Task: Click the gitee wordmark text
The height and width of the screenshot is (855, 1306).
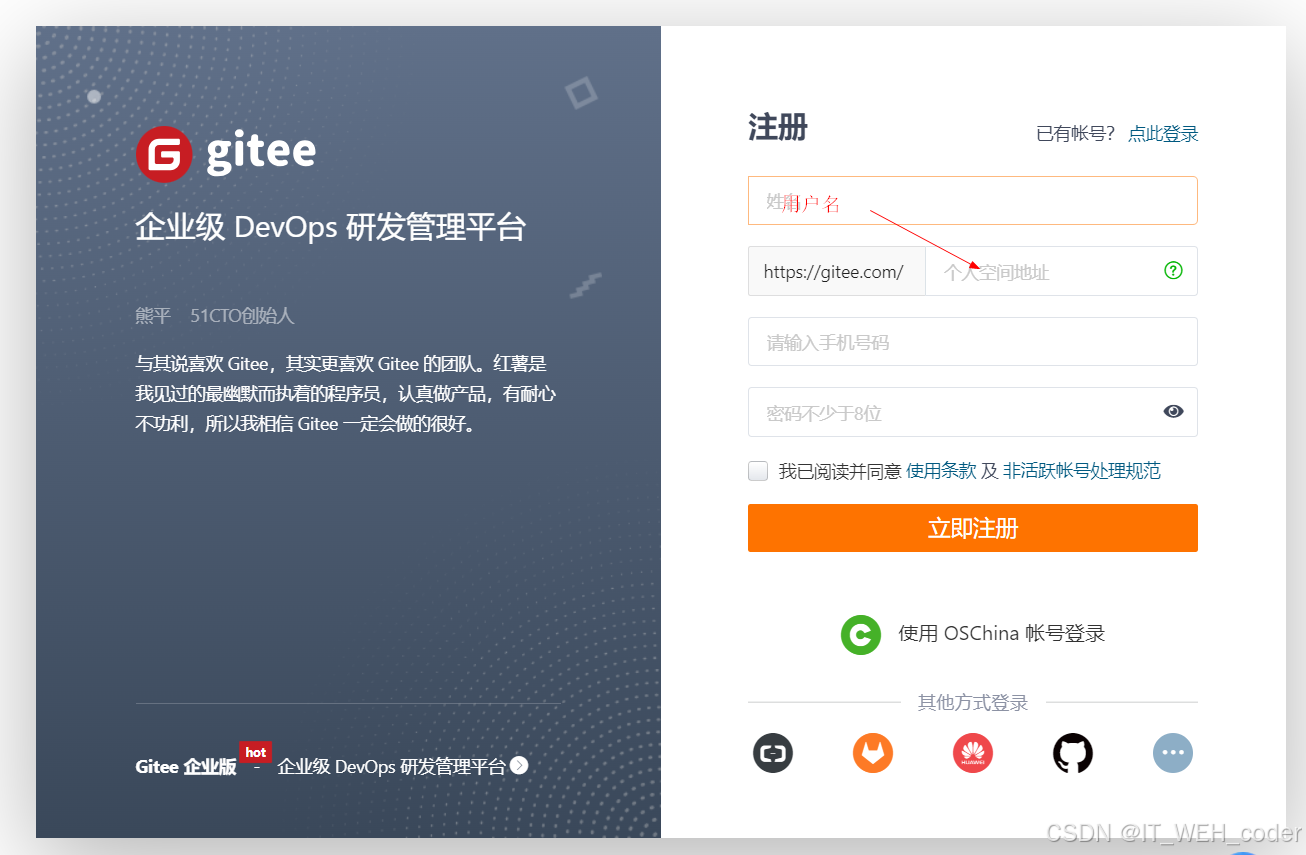Action: pos(261,152)
